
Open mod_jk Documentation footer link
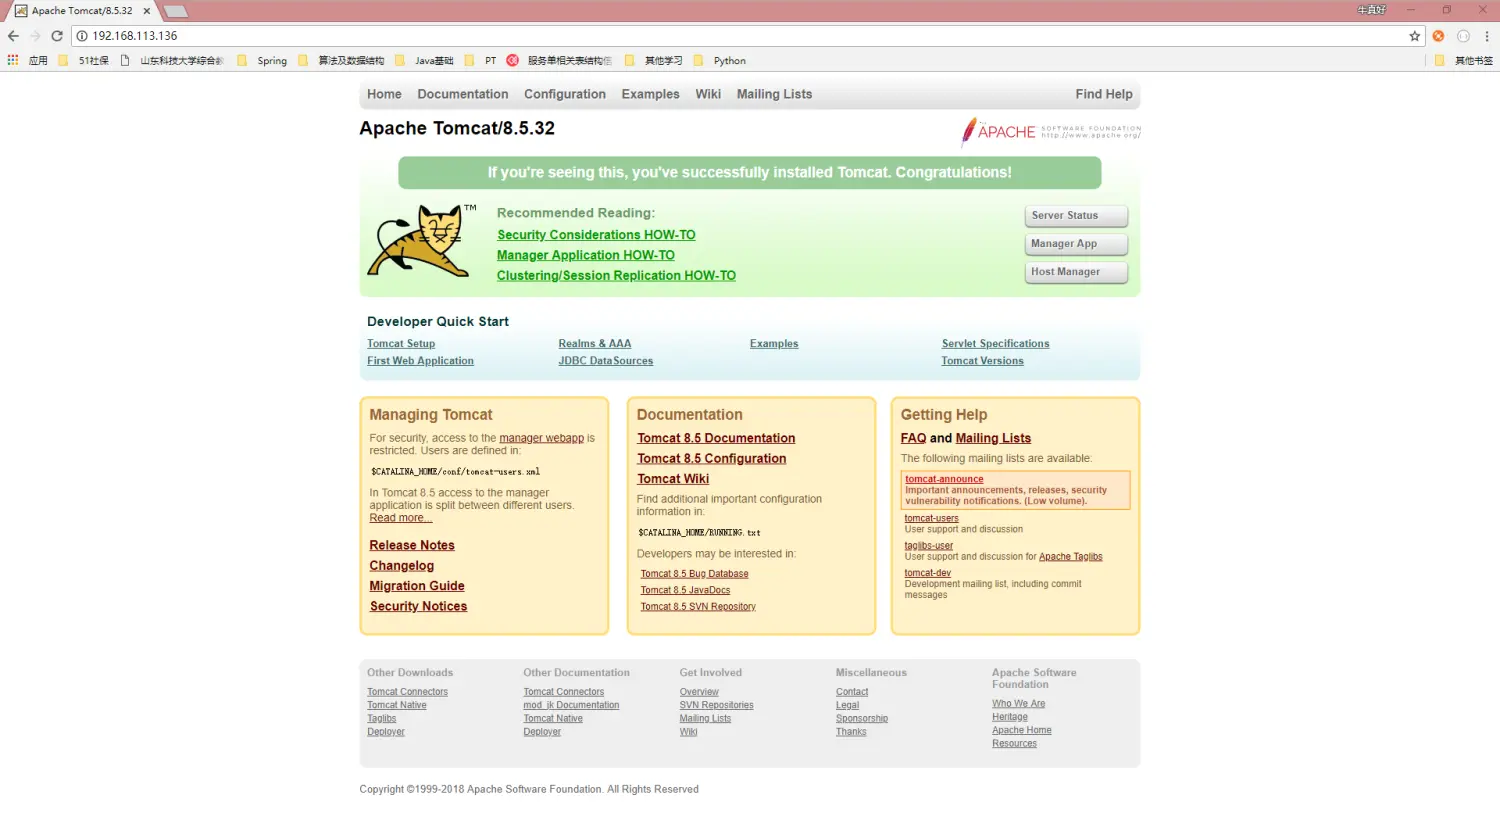571,706
